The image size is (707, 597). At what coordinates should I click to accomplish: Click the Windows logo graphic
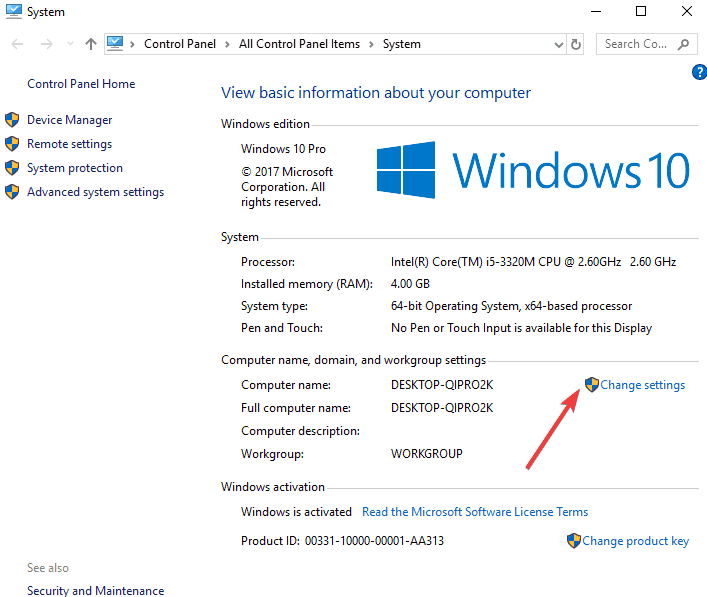[x=406, y=170]
